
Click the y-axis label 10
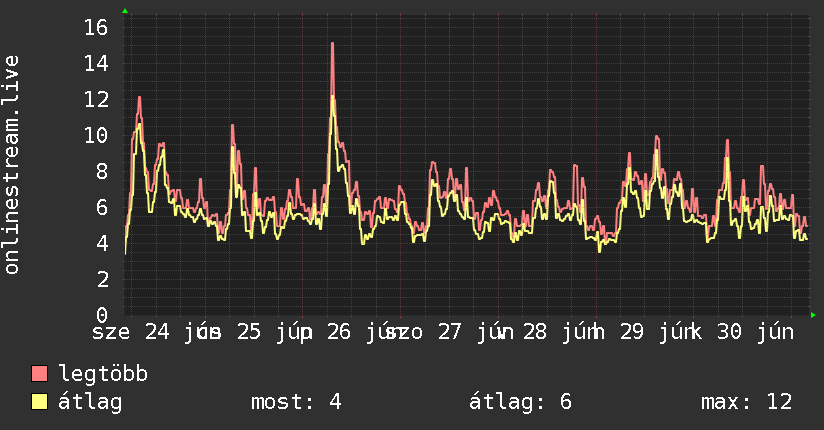point(96,136)
